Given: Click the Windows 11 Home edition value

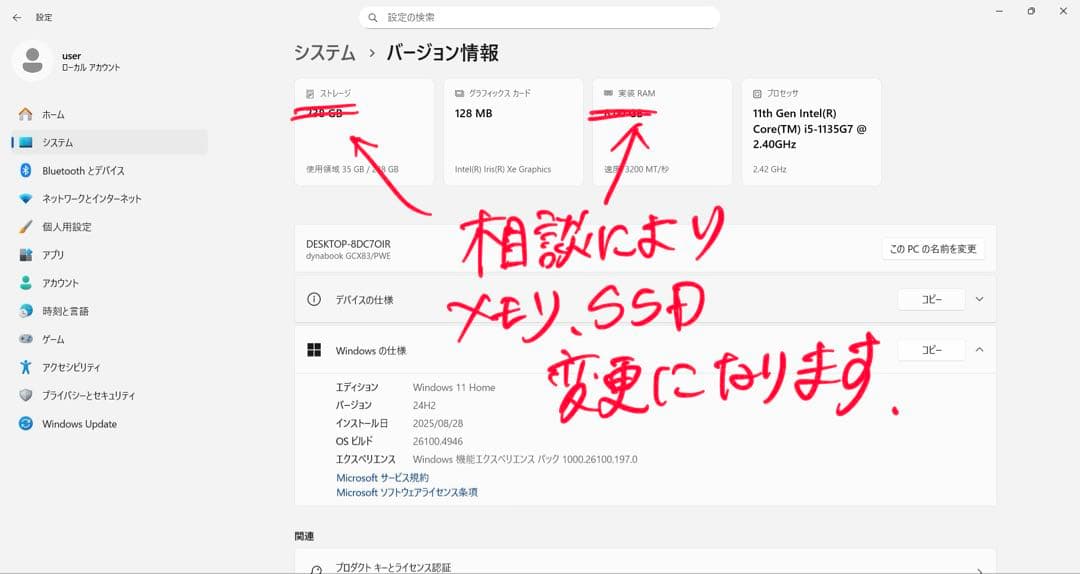Looking at the screenshot, I should [454, 387].
